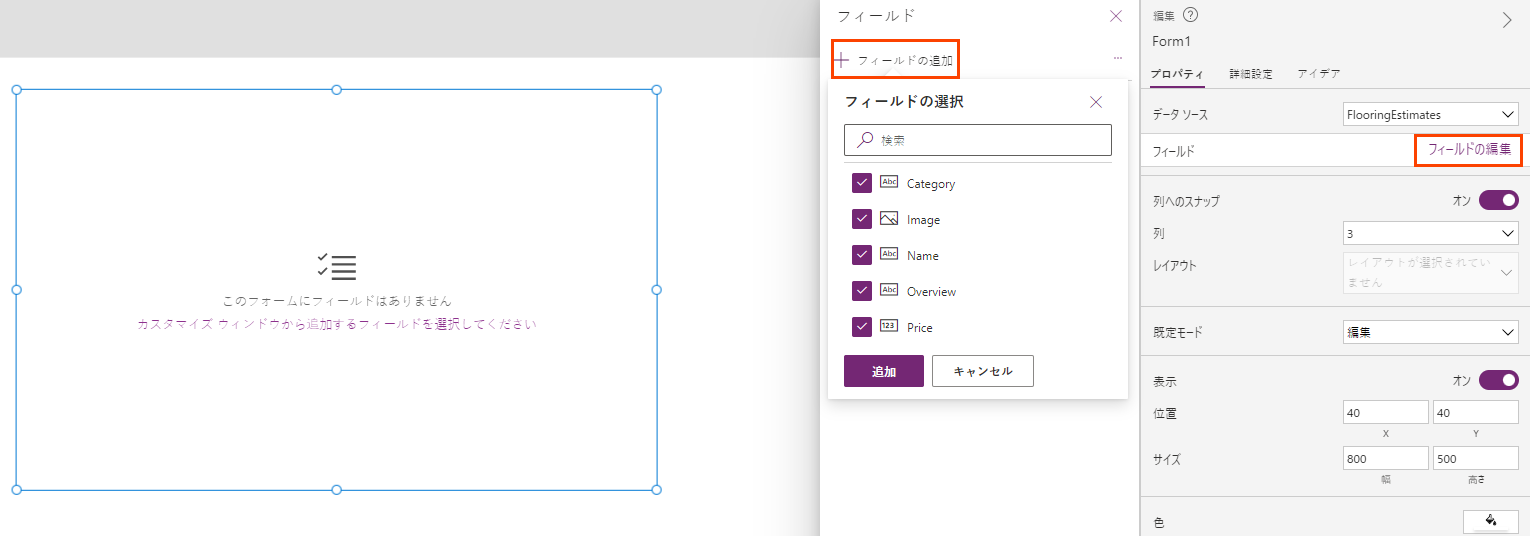Close the フィールド panel with X
Screen dimensions: 1530x536
[1116, 16]
